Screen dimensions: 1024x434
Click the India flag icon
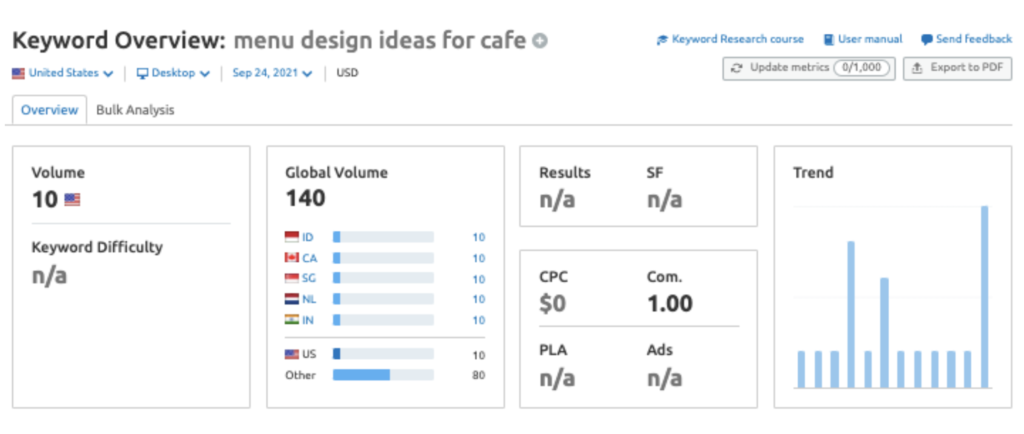292,320
